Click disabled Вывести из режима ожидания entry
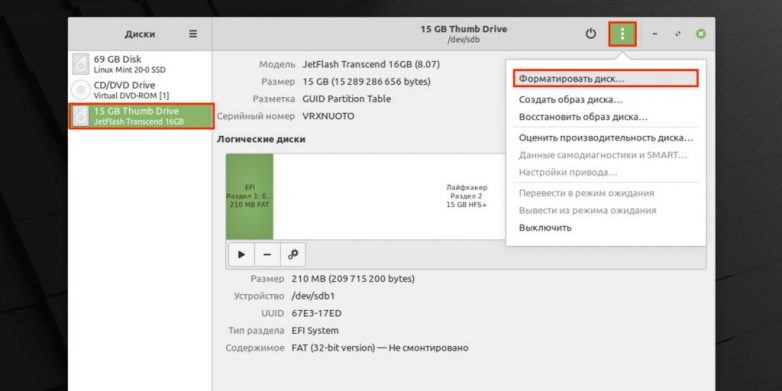The width and height of the screenshot is (782, 391). point(605,210)
